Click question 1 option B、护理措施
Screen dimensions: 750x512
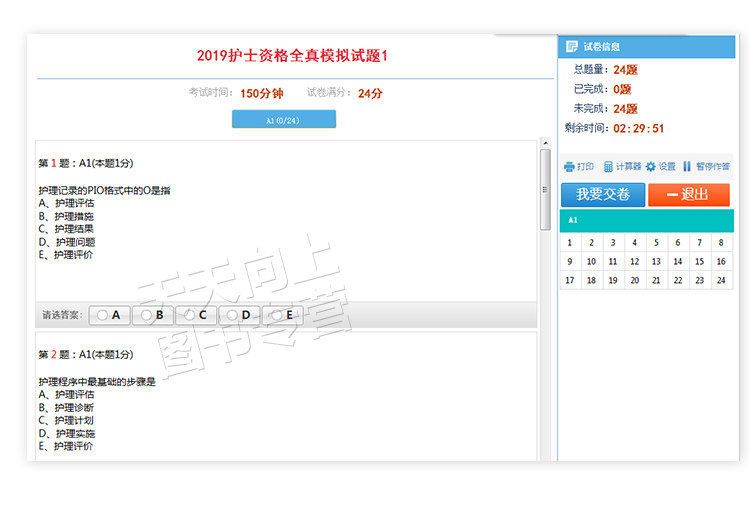(66, 216)
